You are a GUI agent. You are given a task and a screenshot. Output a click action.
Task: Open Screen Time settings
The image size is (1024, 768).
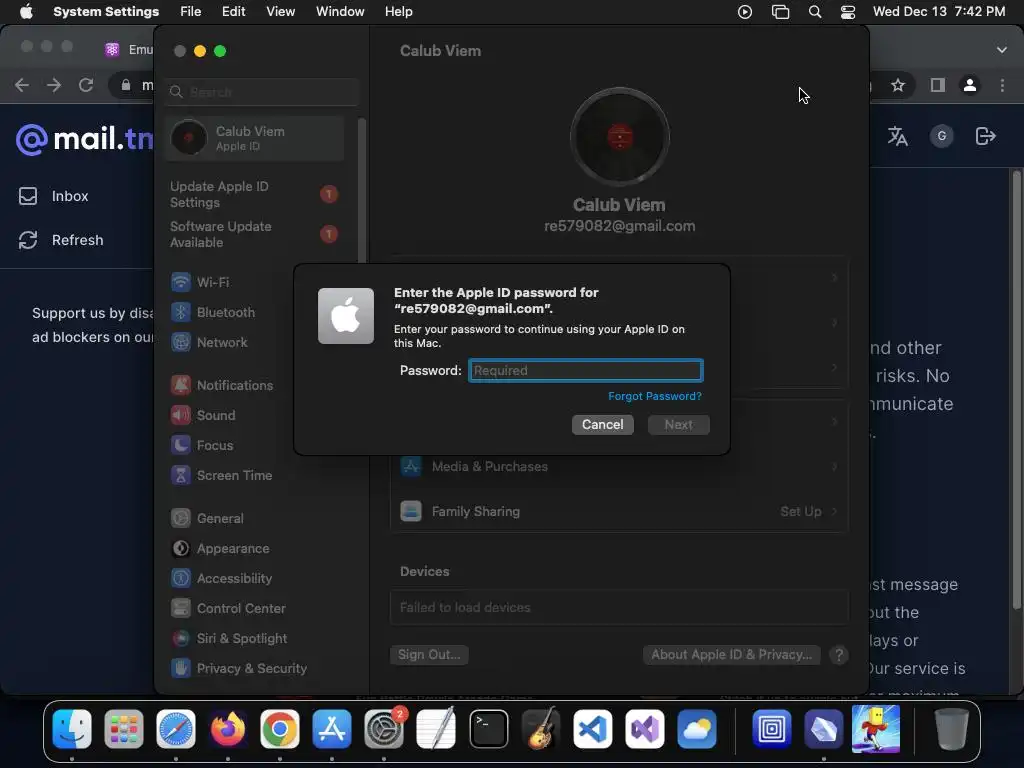pos(221,475)
